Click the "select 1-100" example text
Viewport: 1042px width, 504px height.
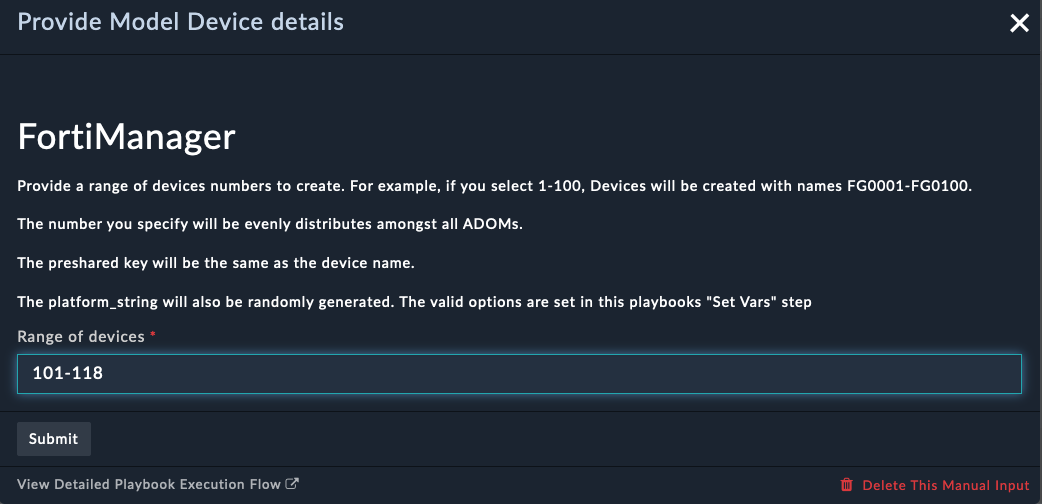526,186
